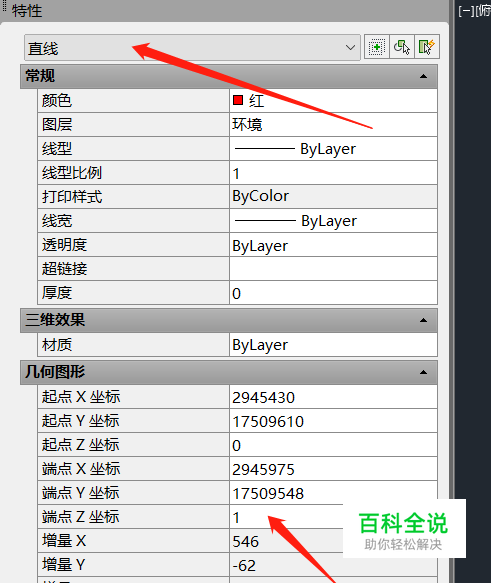Click the 红 color name text
This screenshot has height=583, width=491.
[256, 101]
